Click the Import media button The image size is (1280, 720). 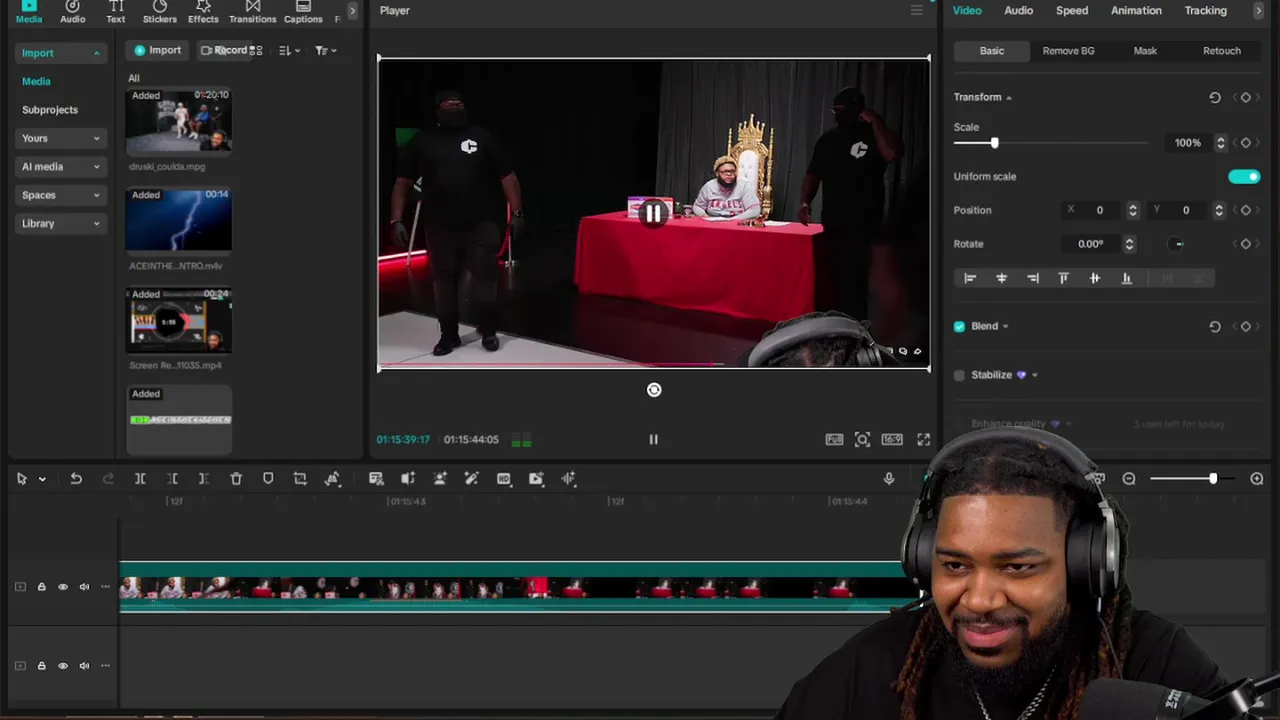tap(158, 50)
